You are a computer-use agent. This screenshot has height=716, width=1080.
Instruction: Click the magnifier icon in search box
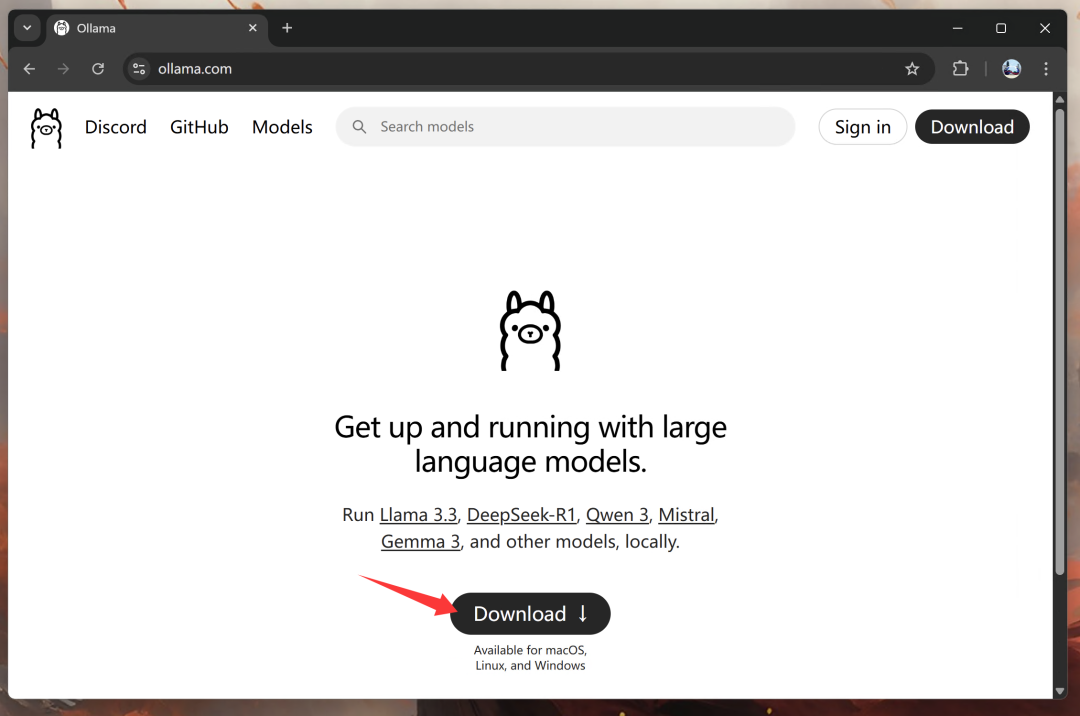359,127
